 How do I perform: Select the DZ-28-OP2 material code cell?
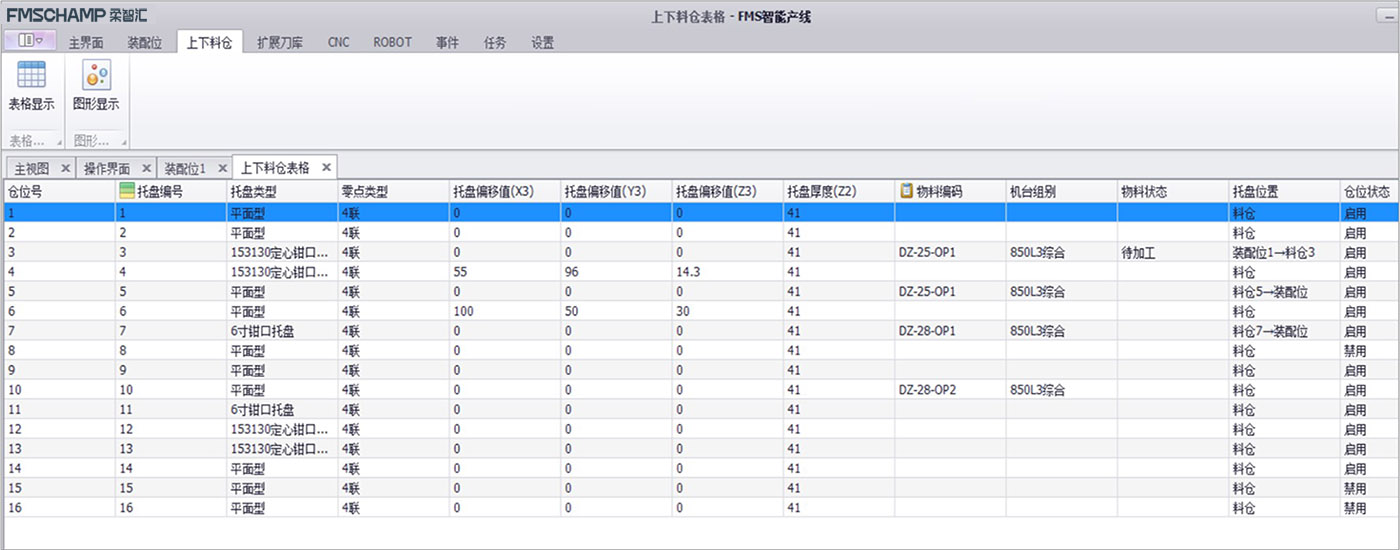[x=927, y=390]
